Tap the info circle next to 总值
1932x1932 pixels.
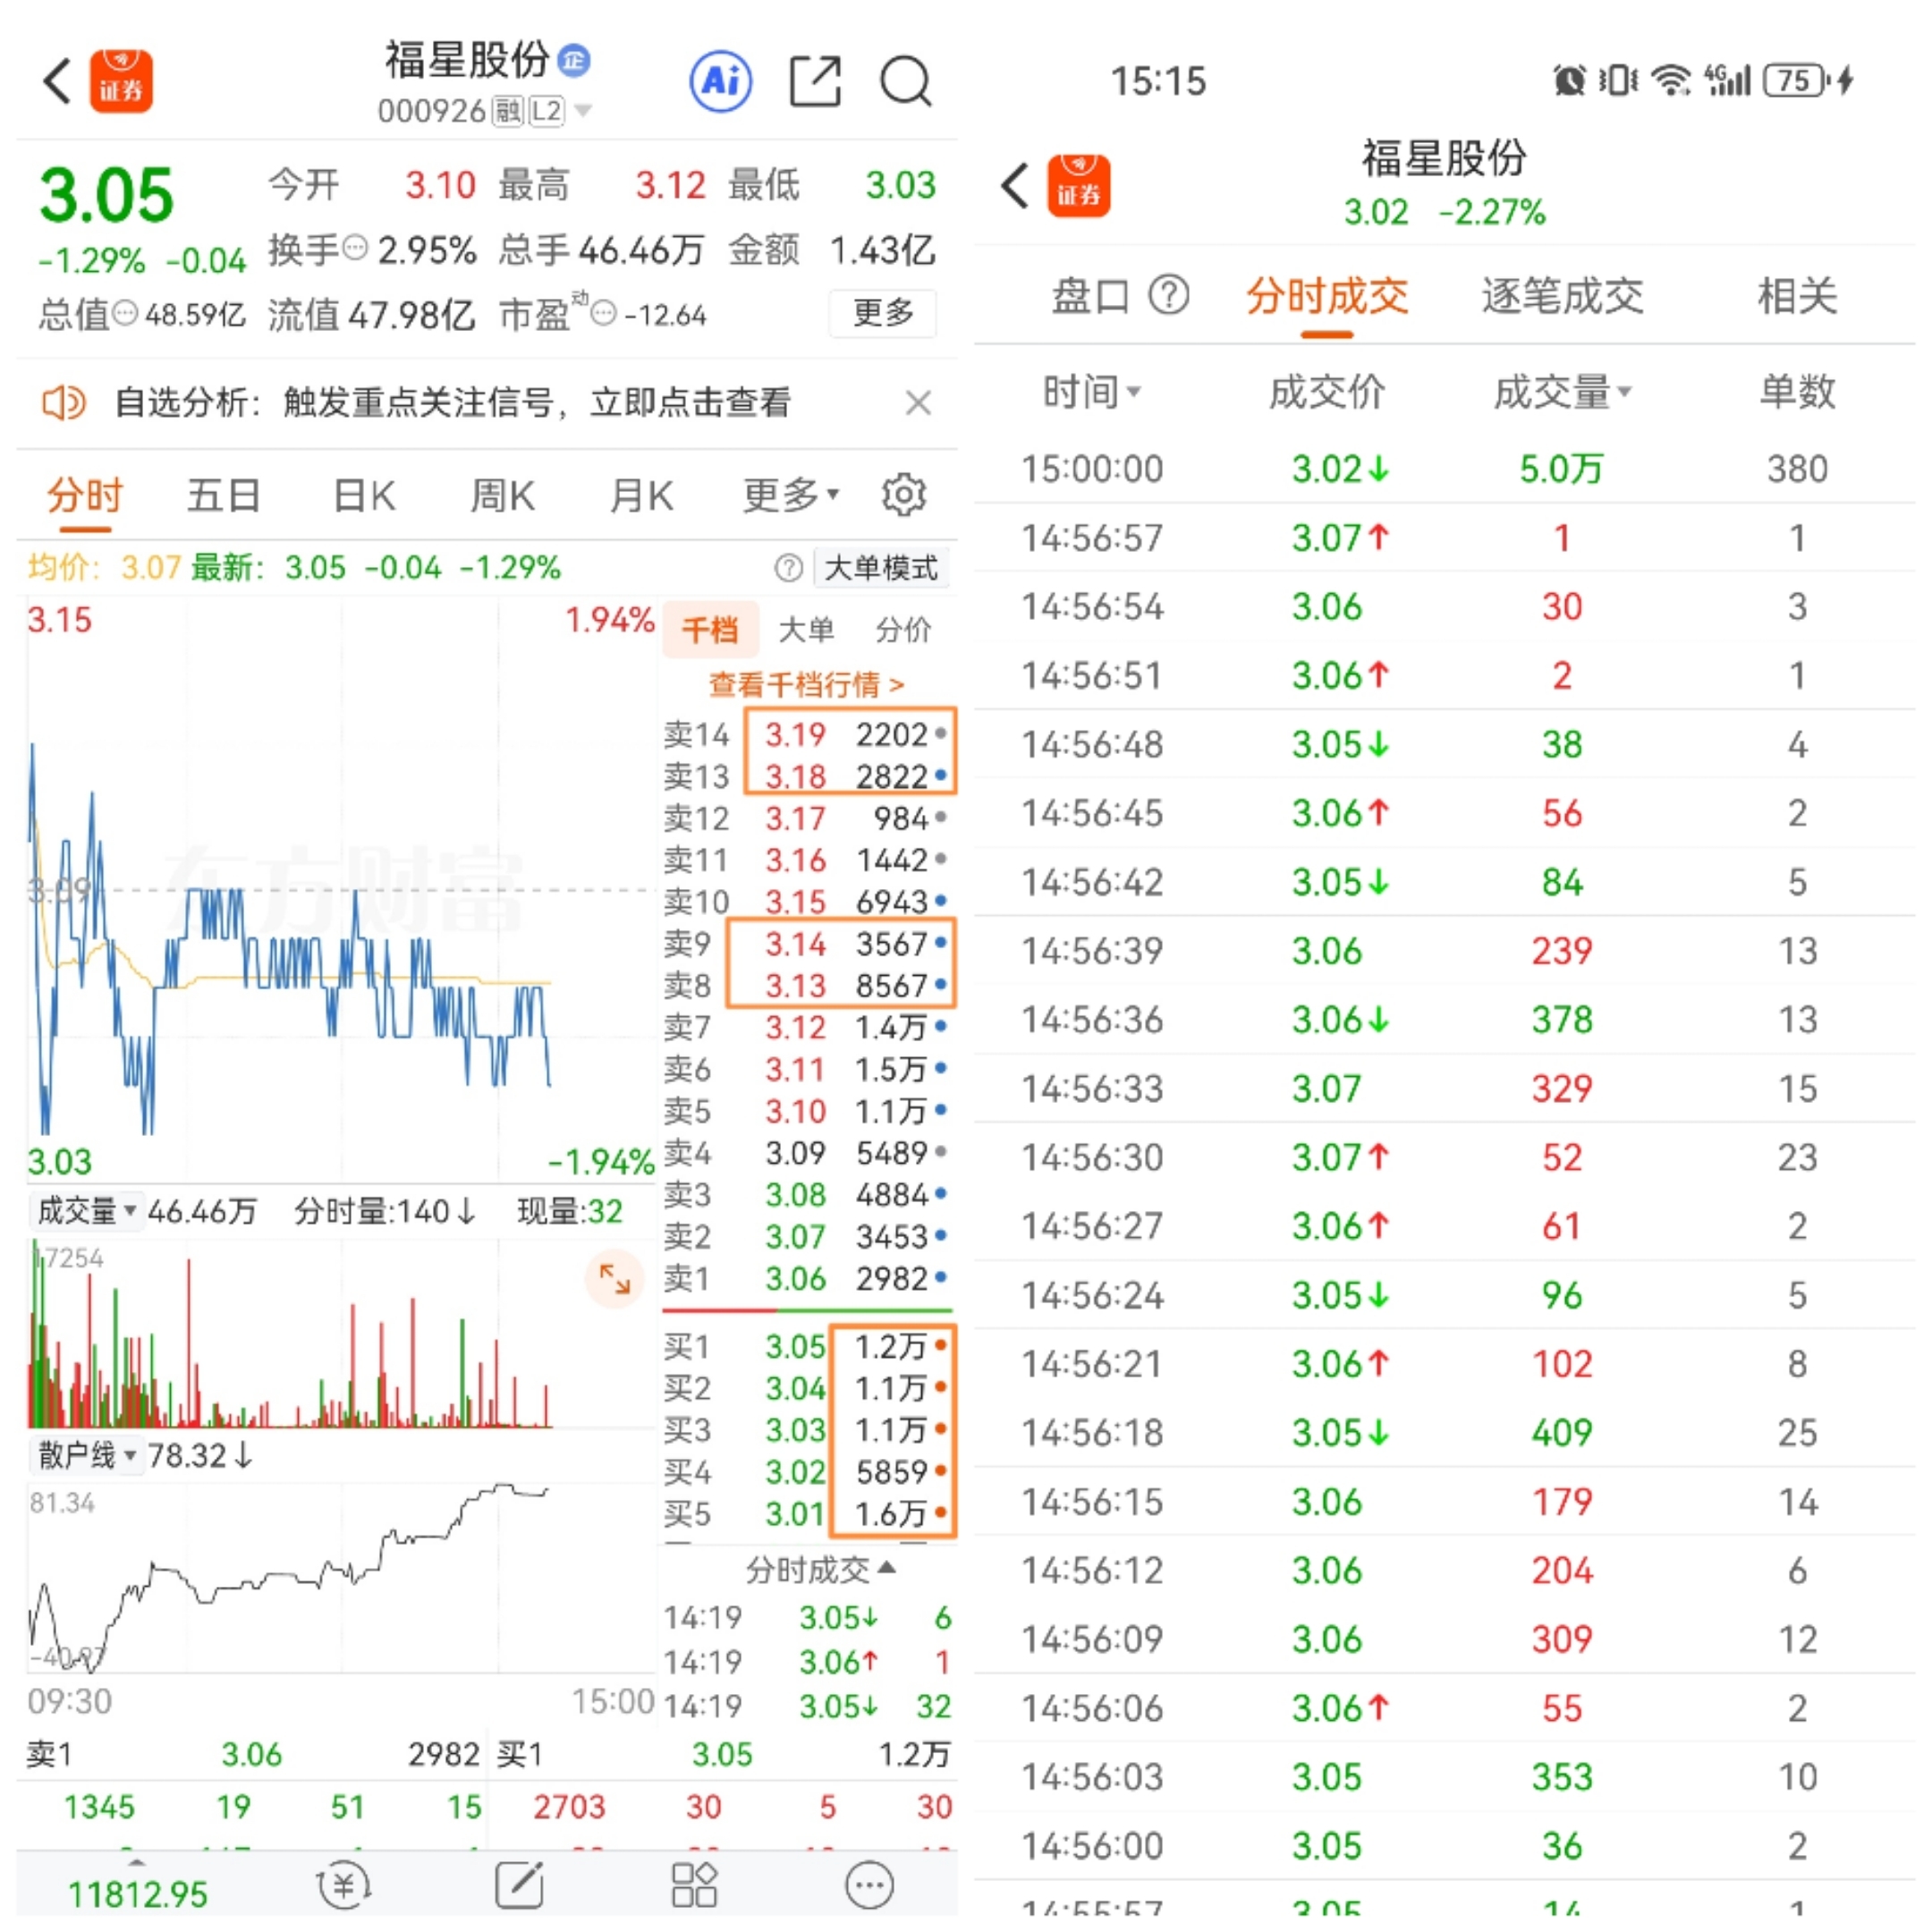125,314
